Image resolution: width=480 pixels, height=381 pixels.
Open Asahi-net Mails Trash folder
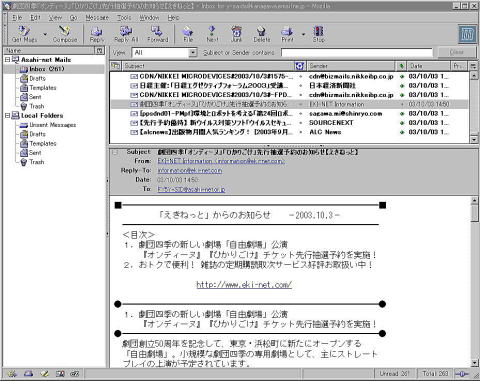coord(37,106)
